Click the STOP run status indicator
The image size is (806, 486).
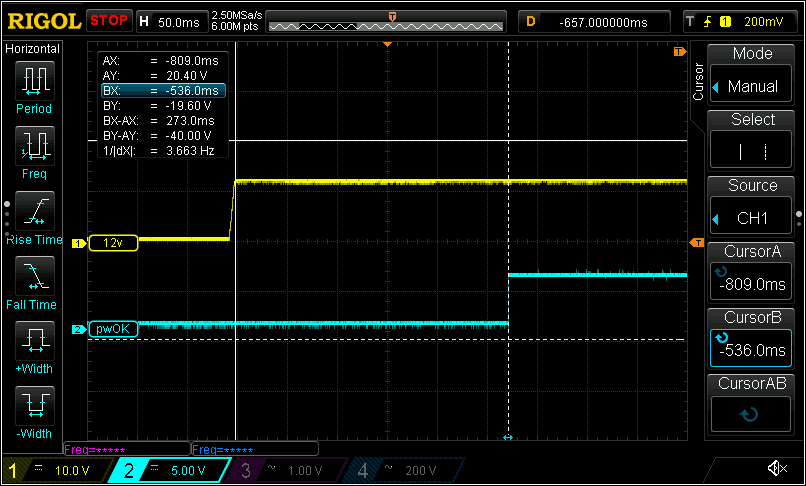(x=108, y=21)
